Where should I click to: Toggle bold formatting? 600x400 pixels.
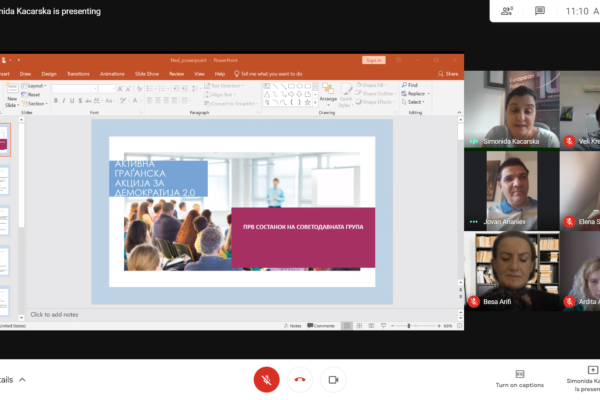(x=56, y=101)
